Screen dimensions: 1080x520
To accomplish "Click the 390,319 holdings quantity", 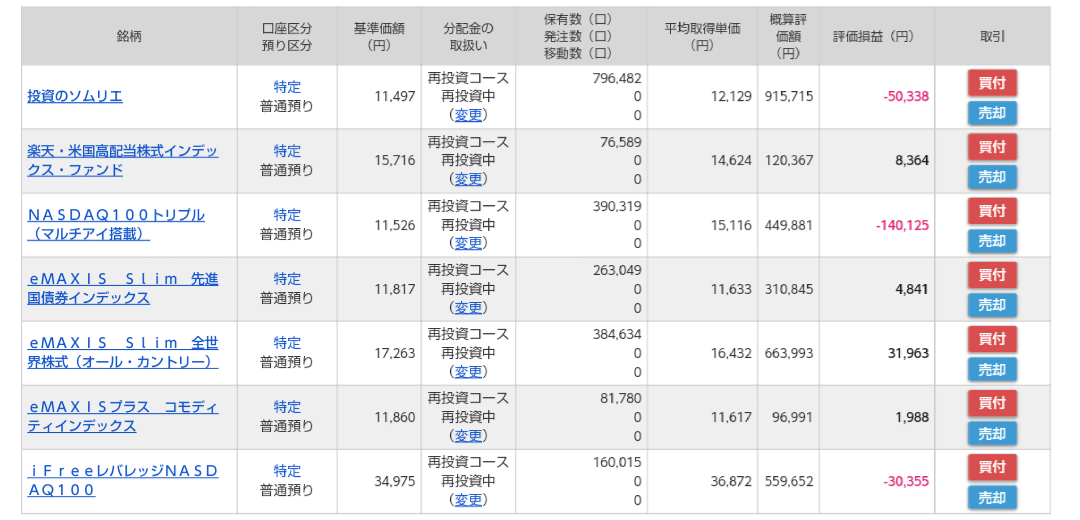I will point(617,206).
